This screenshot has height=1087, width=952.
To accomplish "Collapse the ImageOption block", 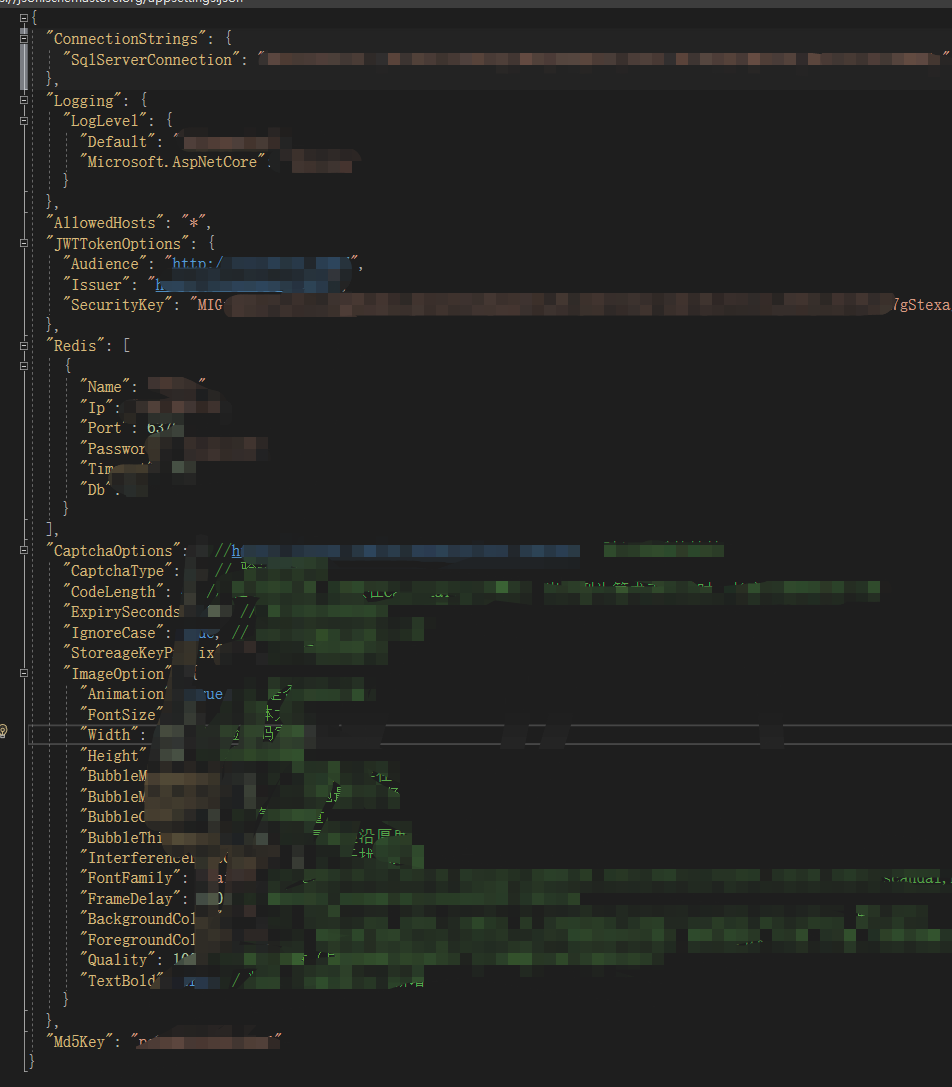I will [x=24, y=673].
